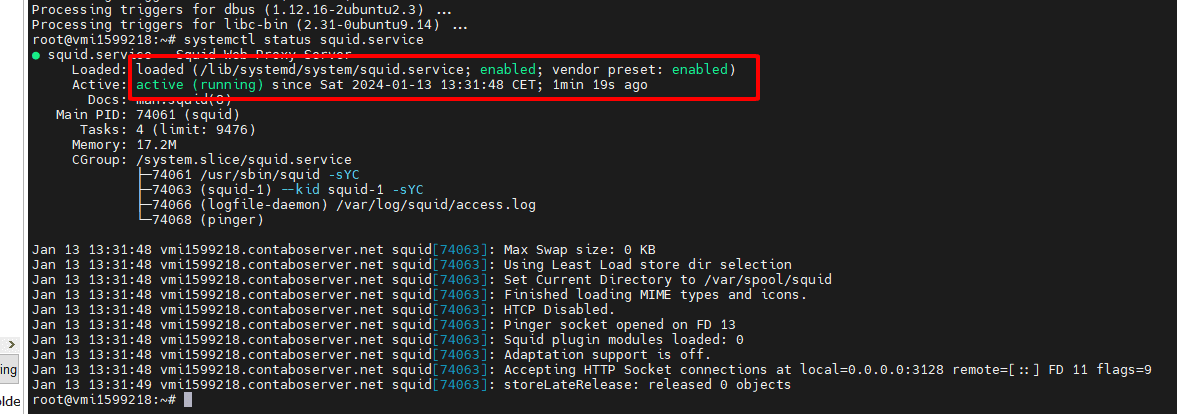Image resolution: width=1177 pixels, height=414 pixels.
Task: Click the typed "systemctl status squid.service" command
Action: click(303, 40)
